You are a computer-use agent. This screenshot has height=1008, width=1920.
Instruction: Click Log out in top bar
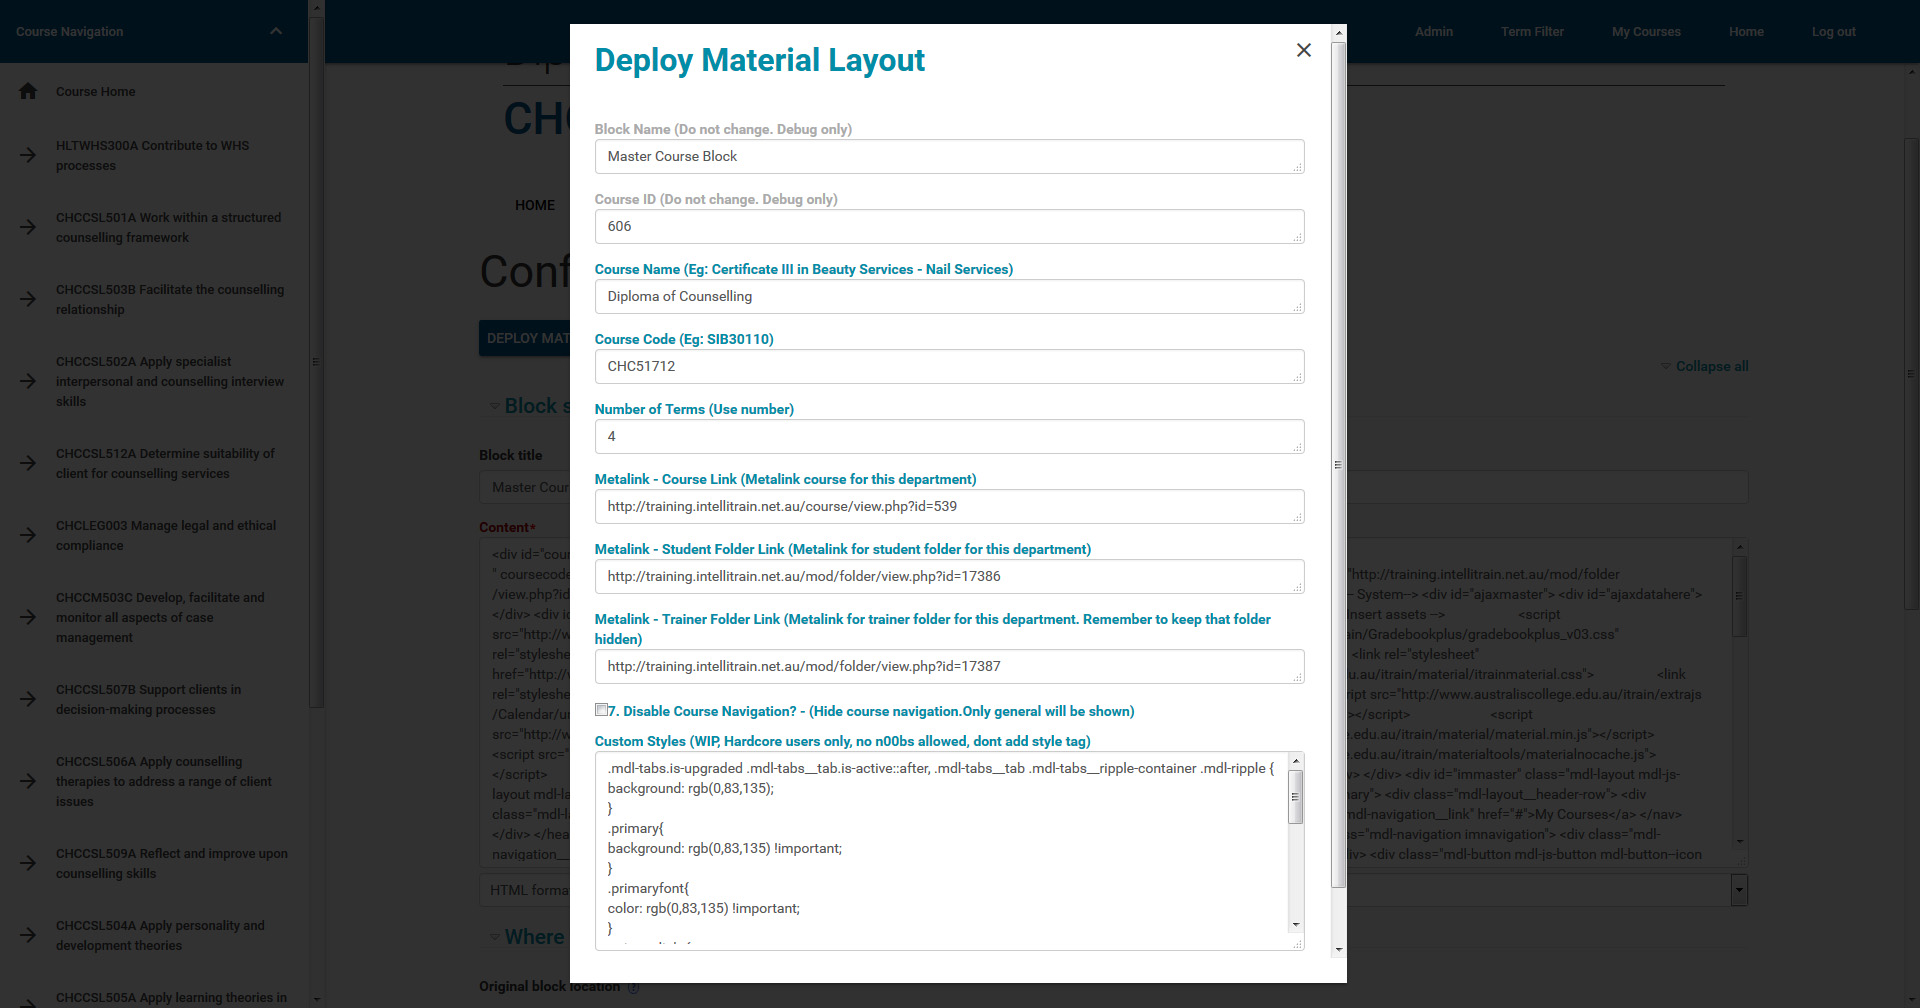click(1833, 31)
